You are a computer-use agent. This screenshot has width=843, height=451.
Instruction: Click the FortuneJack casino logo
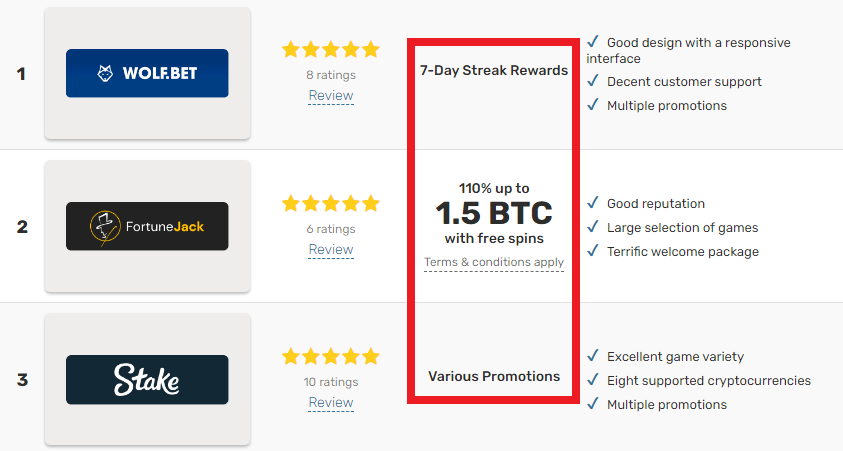click(147, 226)
